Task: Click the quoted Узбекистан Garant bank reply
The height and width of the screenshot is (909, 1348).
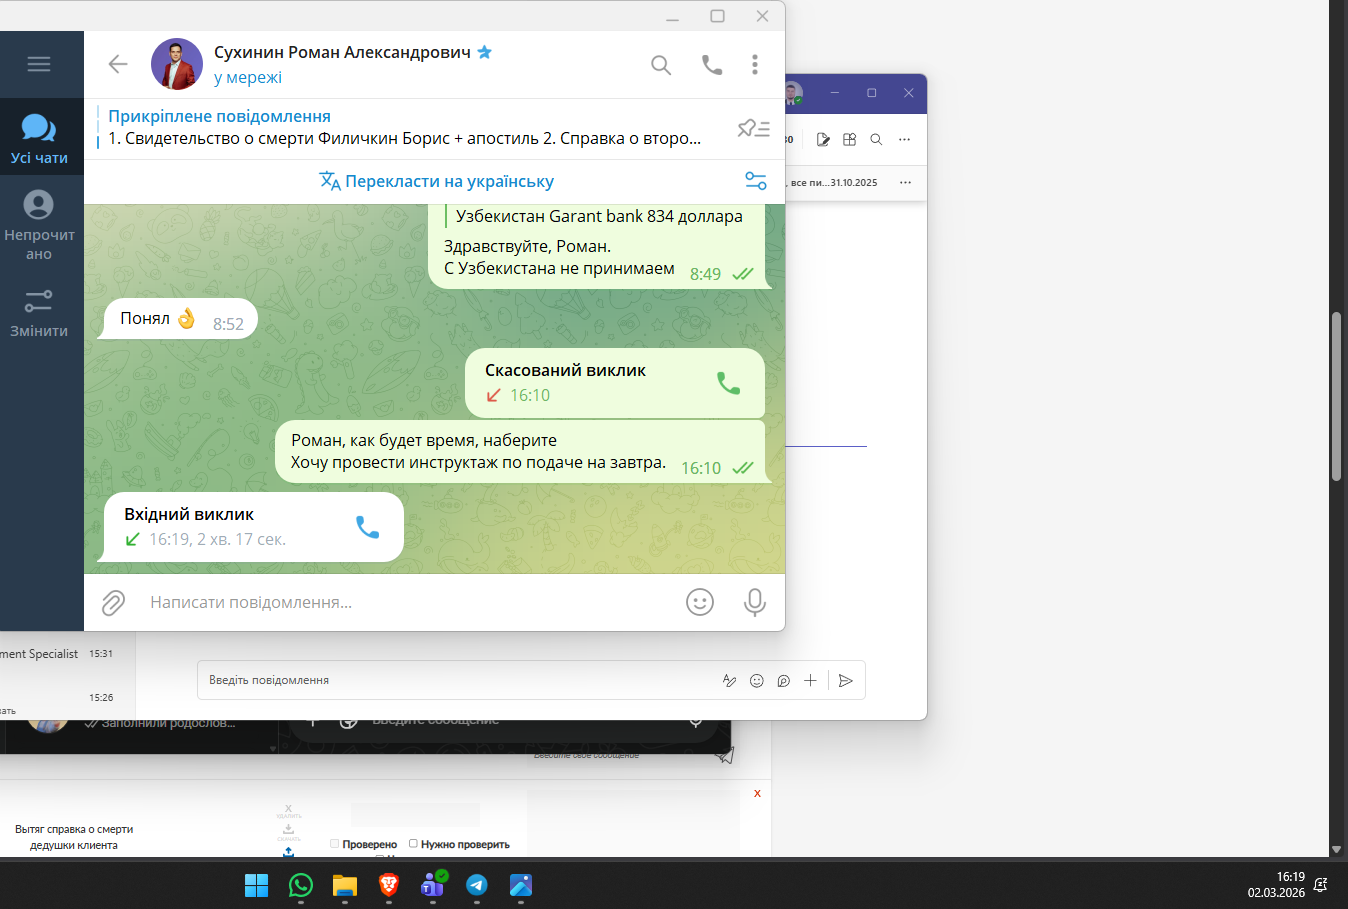Action: (598, 216)
